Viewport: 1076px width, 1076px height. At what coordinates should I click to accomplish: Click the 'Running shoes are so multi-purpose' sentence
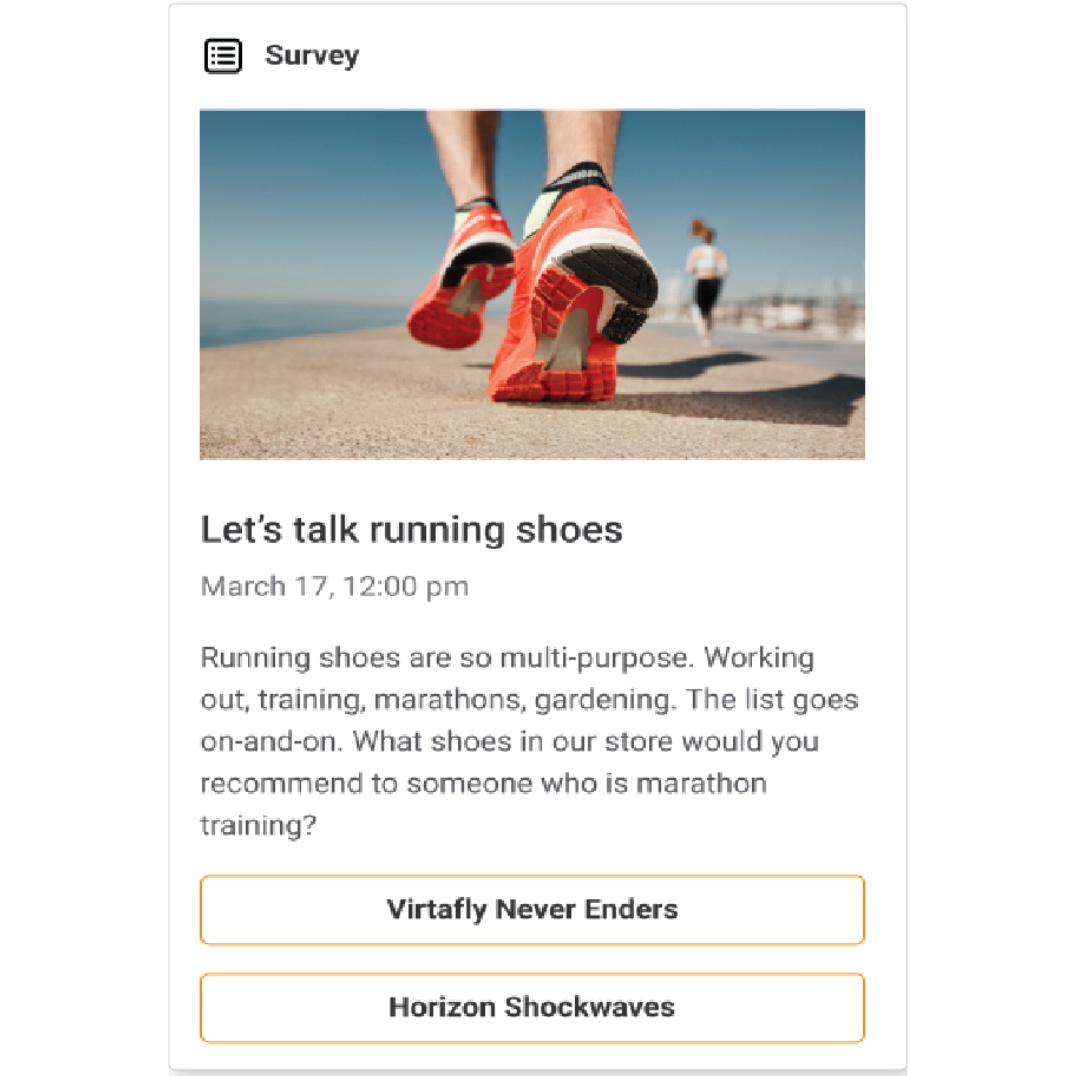[447, 657]
